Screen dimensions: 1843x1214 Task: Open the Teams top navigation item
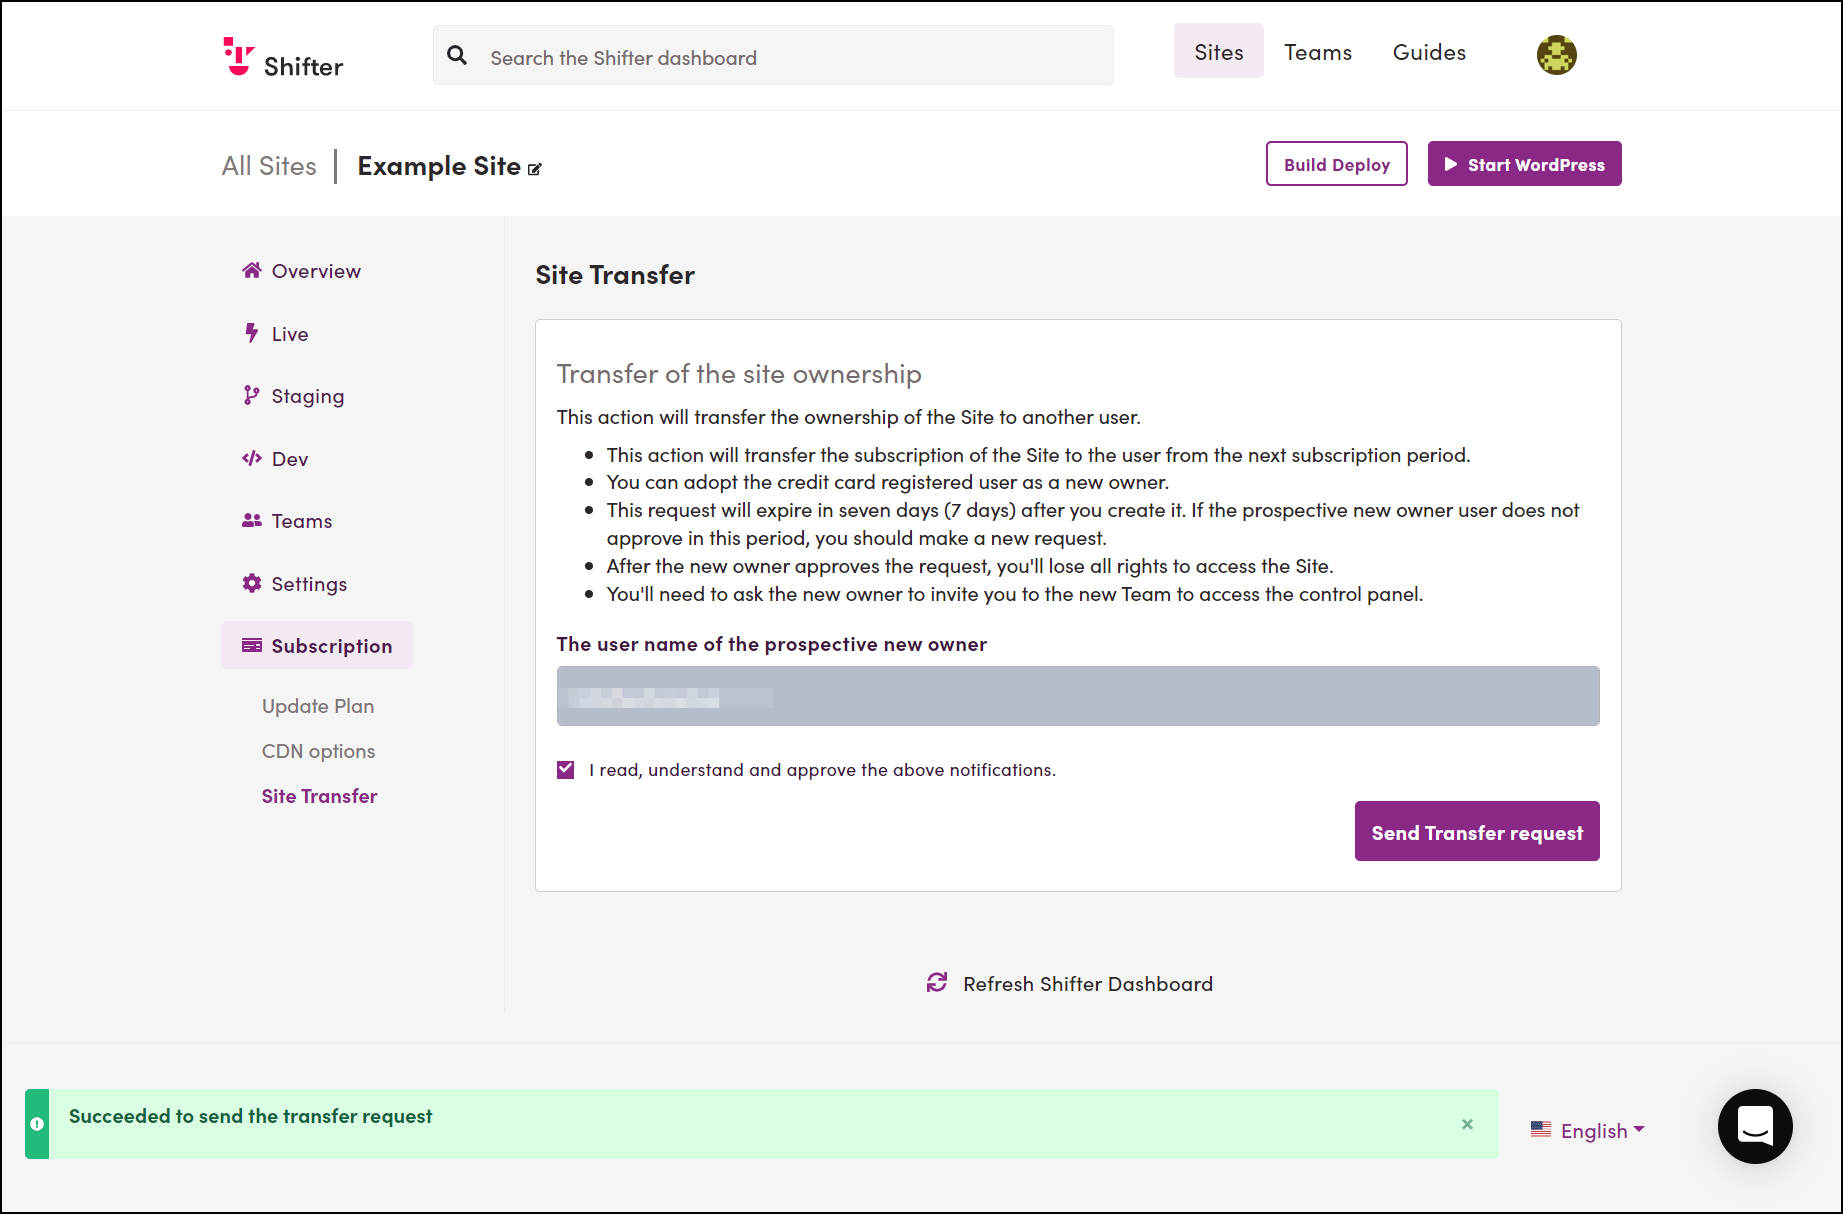[x=1318, y=52]
